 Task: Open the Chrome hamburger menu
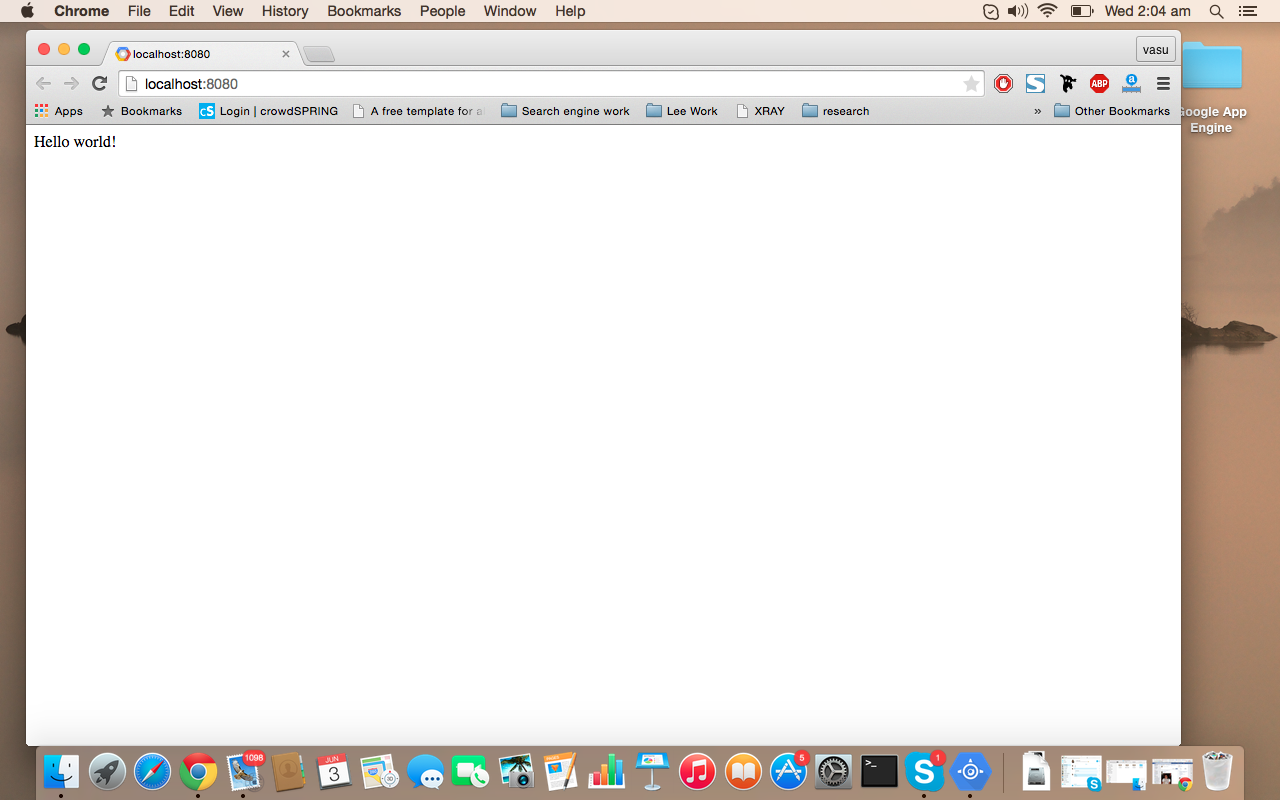1163,84
